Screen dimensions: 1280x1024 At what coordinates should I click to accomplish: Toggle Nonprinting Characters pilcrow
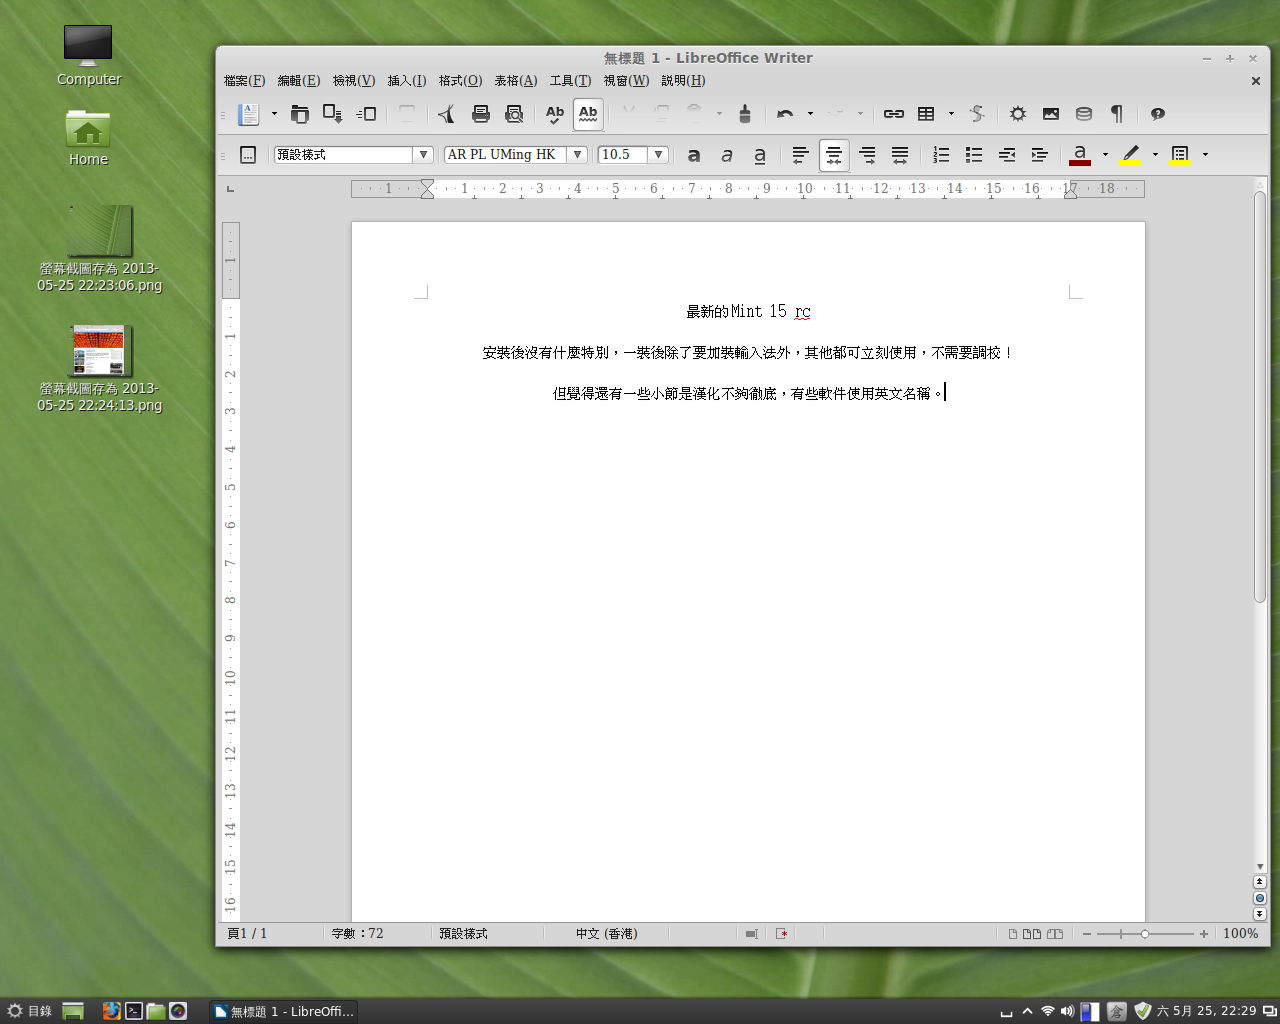click(x=1116, y=114)
